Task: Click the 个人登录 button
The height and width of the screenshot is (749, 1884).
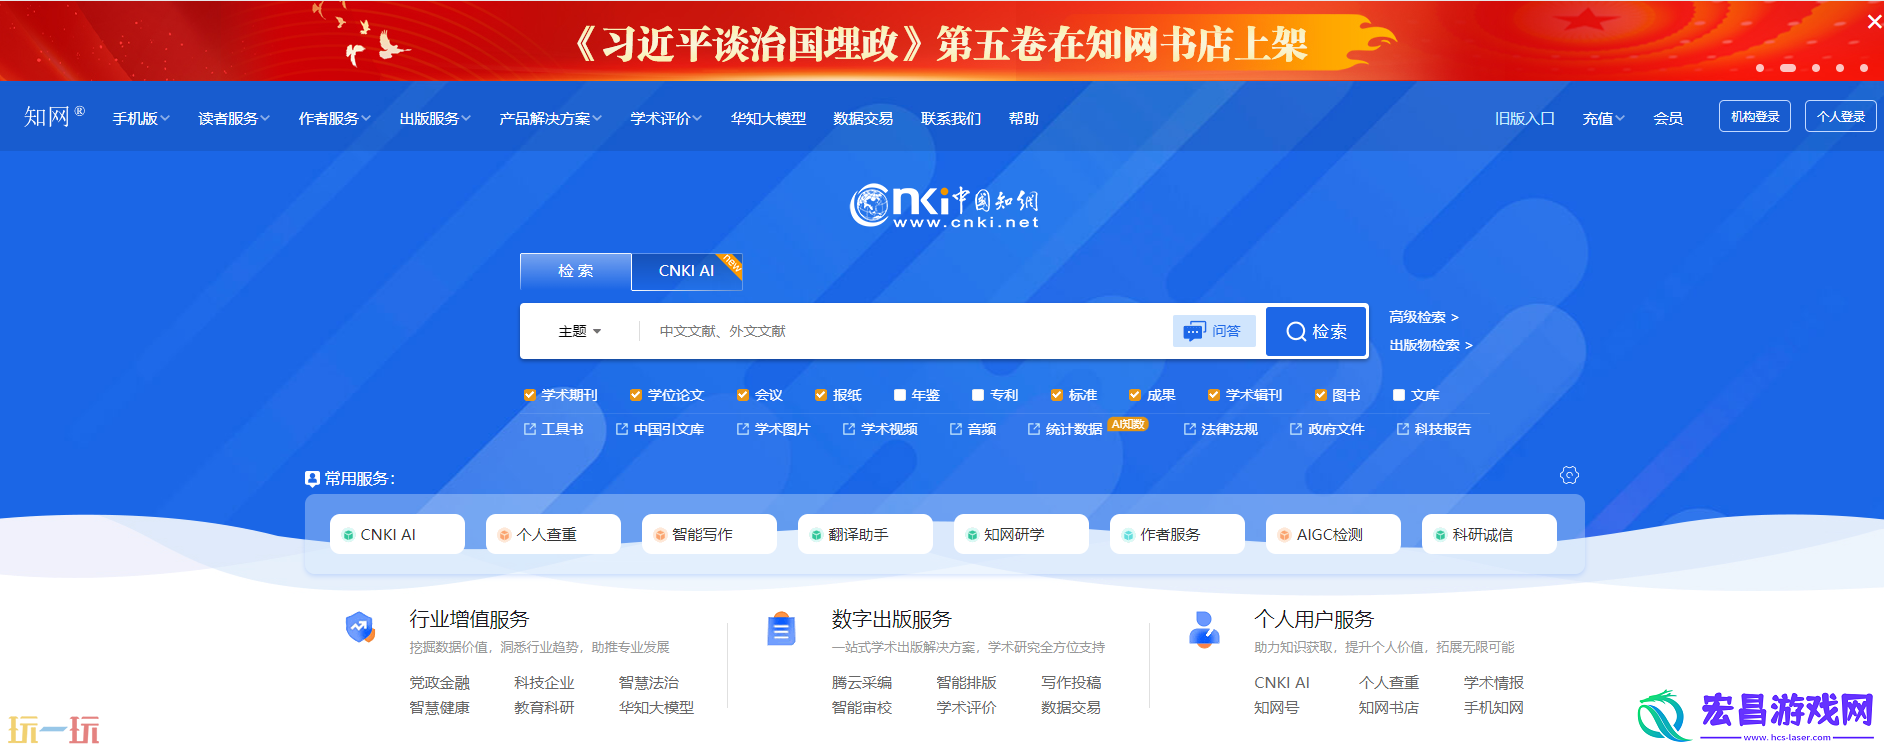Action: click(x=1841, y=116)
